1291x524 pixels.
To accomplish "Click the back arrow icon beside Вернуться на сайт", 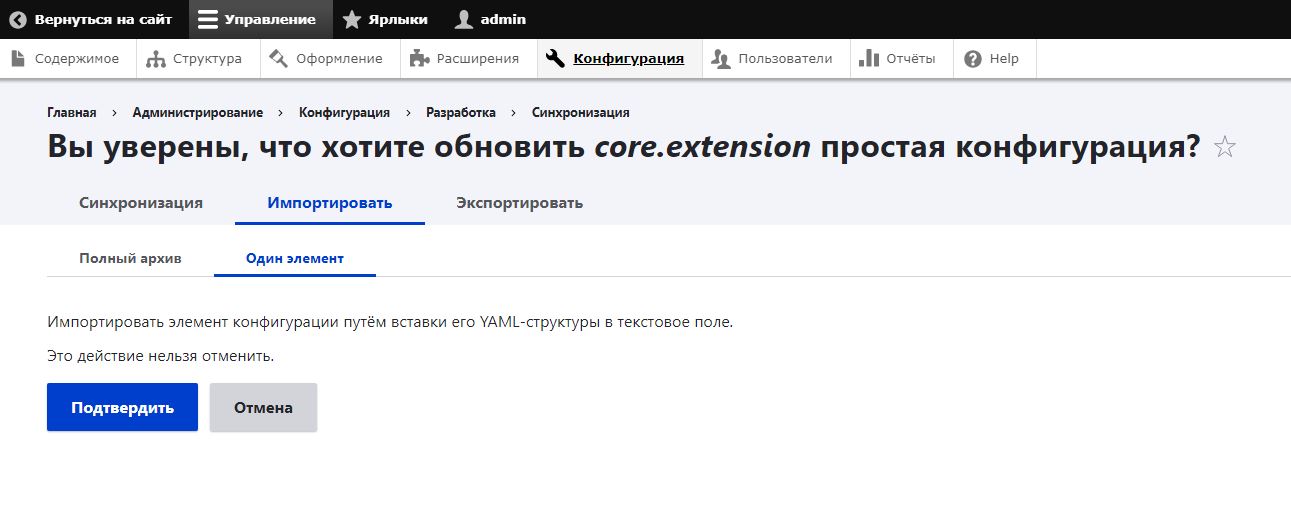I will [x=18, y=19].
